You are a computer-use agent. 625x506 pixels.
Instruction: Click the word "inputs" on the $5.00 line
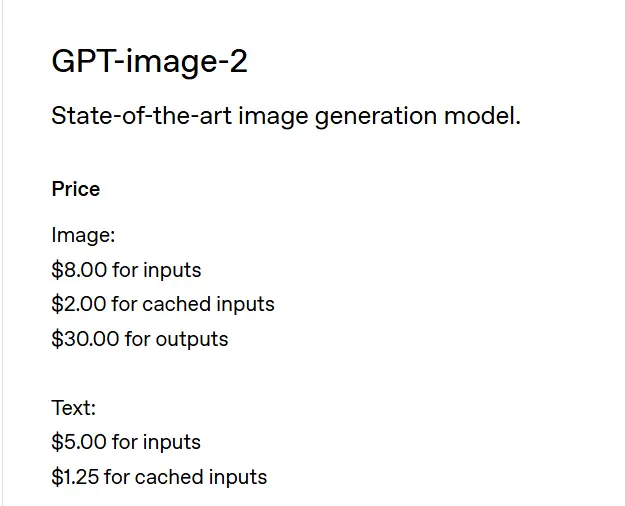click(172, 442)
